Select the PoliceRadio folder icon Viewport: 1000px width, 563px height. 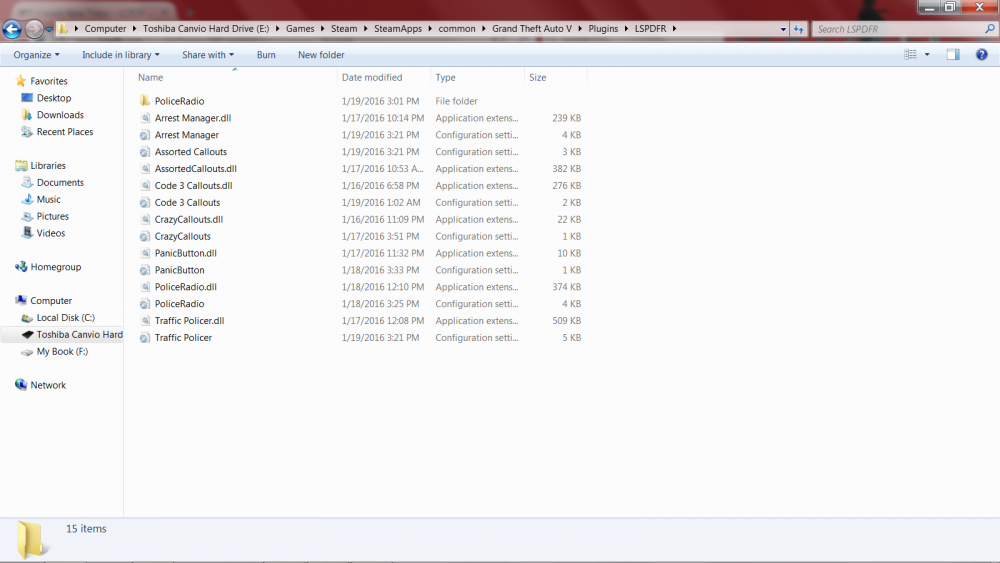click(x=145, y=101)
